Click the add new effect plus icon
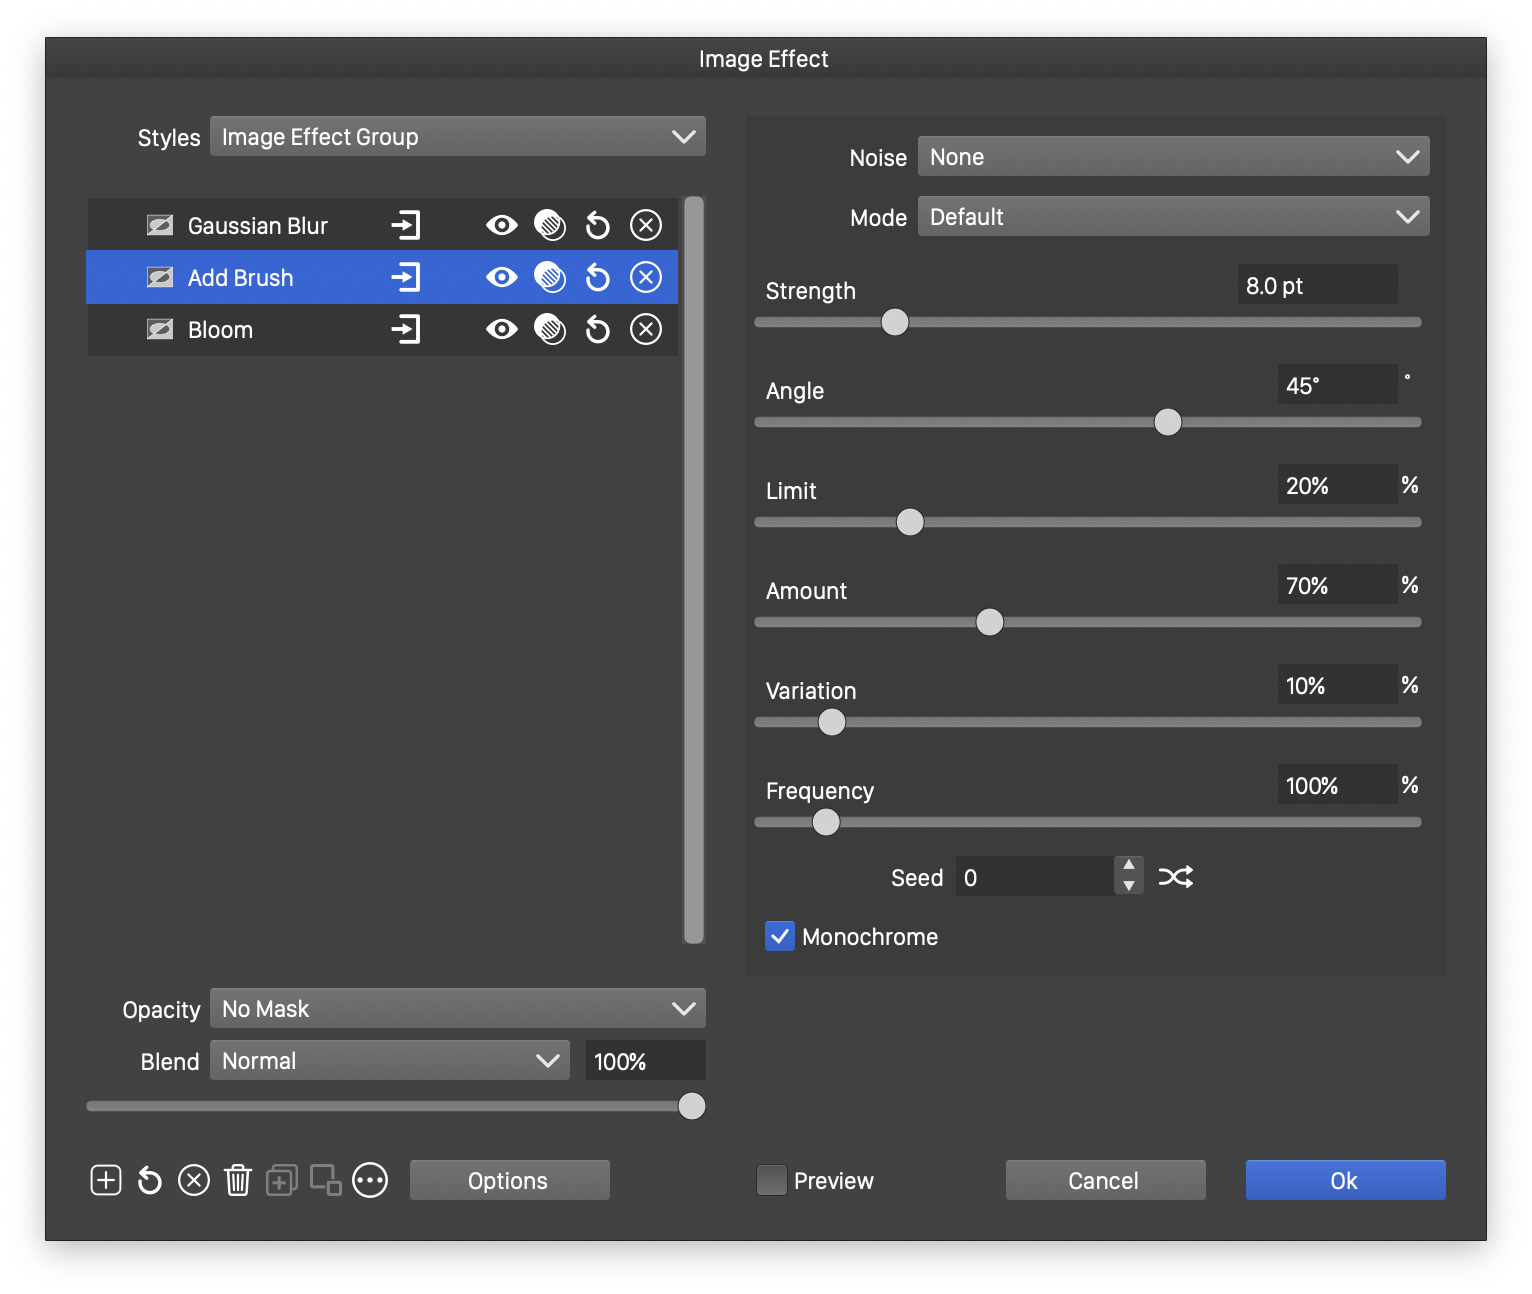1532x1294 pixels. point(106,1180)
